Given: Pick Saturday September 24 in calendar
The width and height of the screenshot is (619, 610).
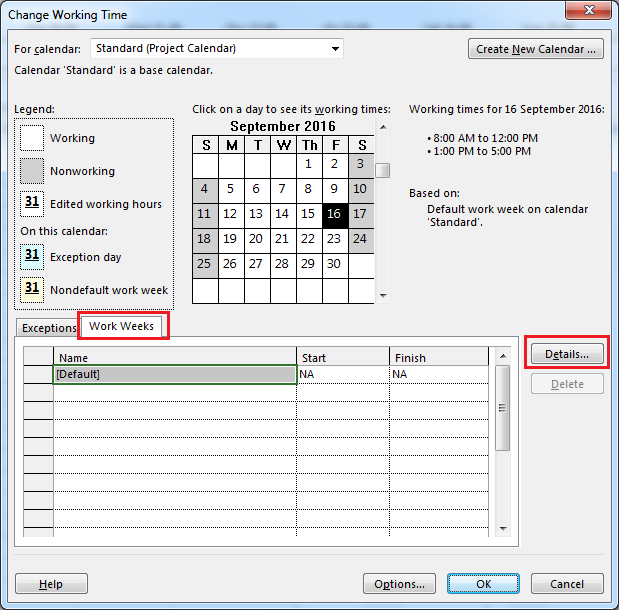Looking at the screenshot, I should pyautogui.click(x=360, y=239).
